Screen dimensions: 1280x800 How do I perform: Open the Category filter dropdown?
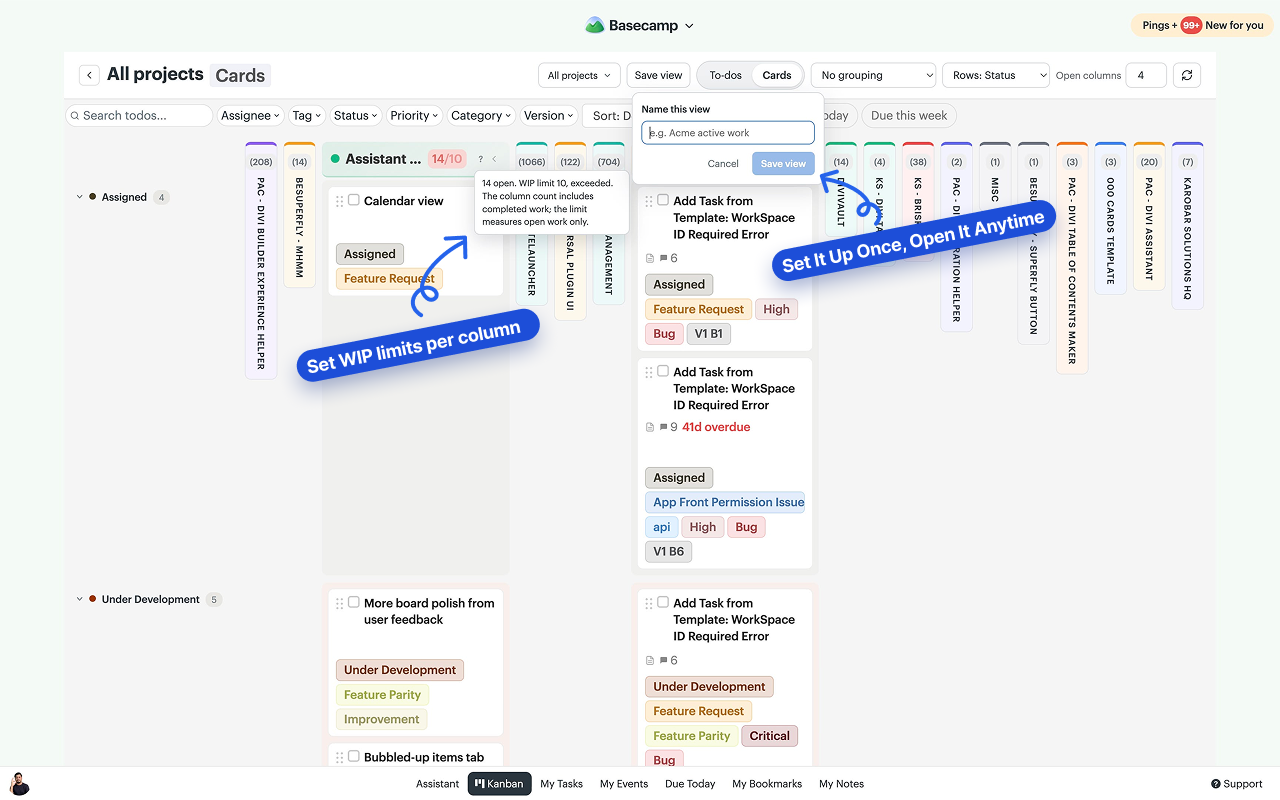(481, 116)
